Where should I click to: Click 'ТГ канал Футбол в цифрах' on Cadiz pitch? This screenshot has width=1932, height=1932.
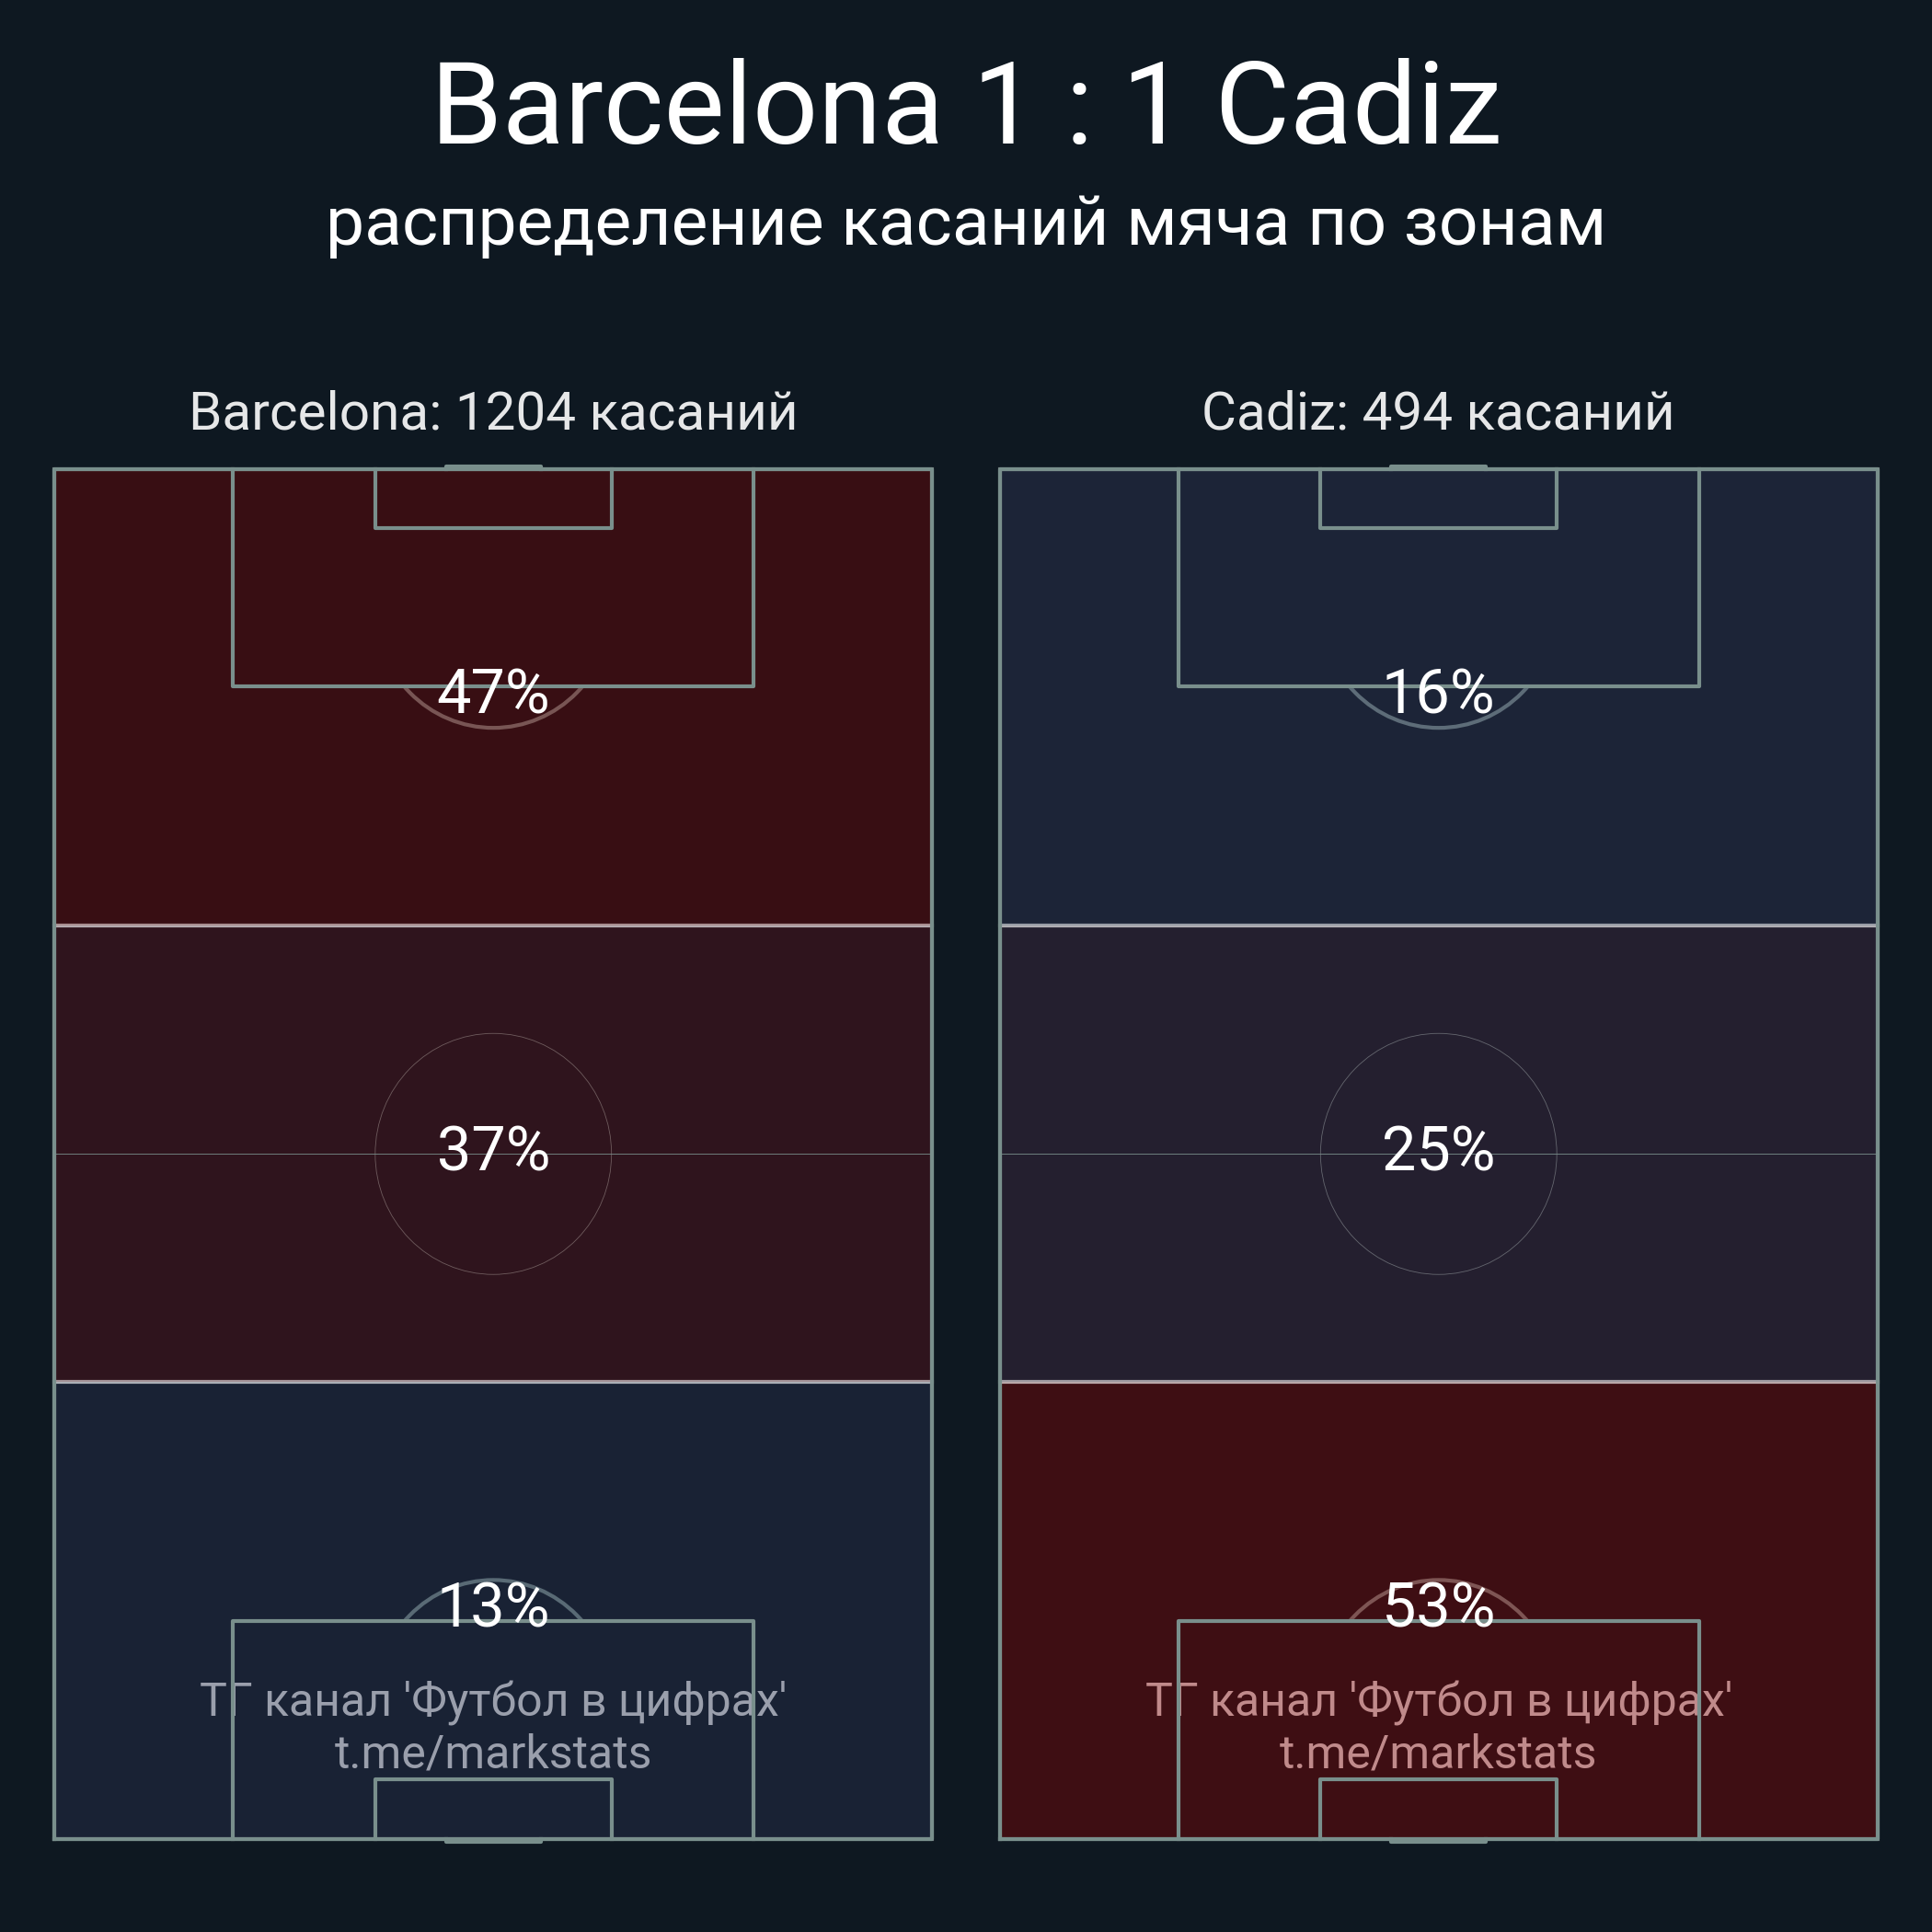click(1438, 1700)
